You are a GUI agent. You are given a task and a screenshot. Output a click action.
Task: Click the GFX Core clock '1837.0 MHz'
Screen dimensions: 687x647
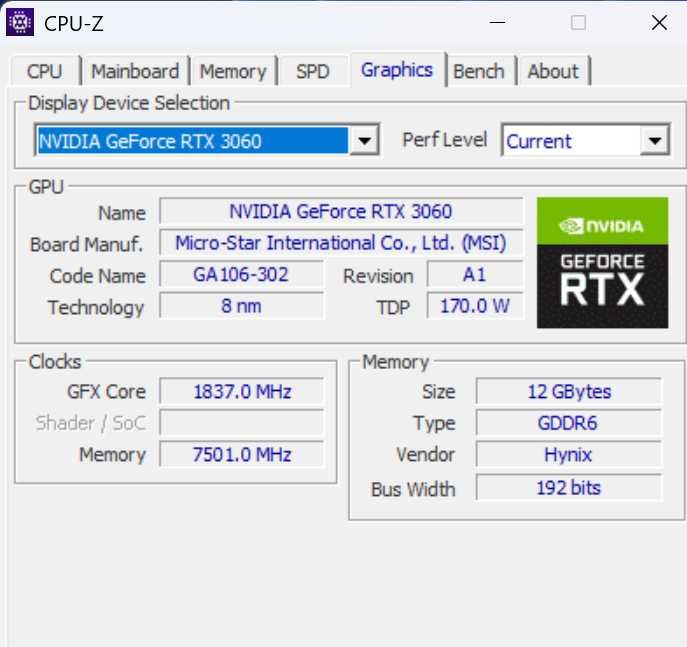pyautogui.click(x=242, y=391)
